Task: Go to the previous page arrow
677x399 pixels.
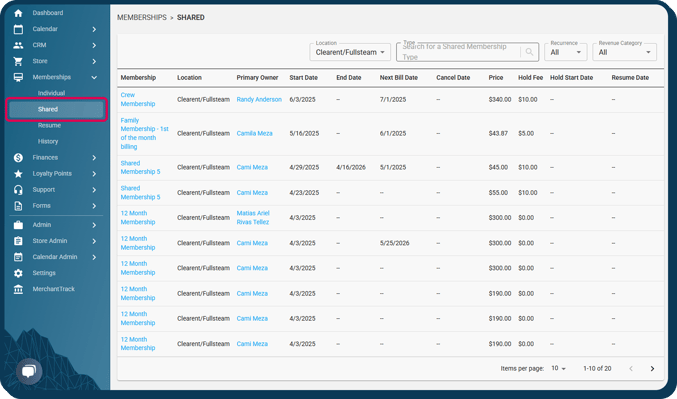Action: pos(631,368)
